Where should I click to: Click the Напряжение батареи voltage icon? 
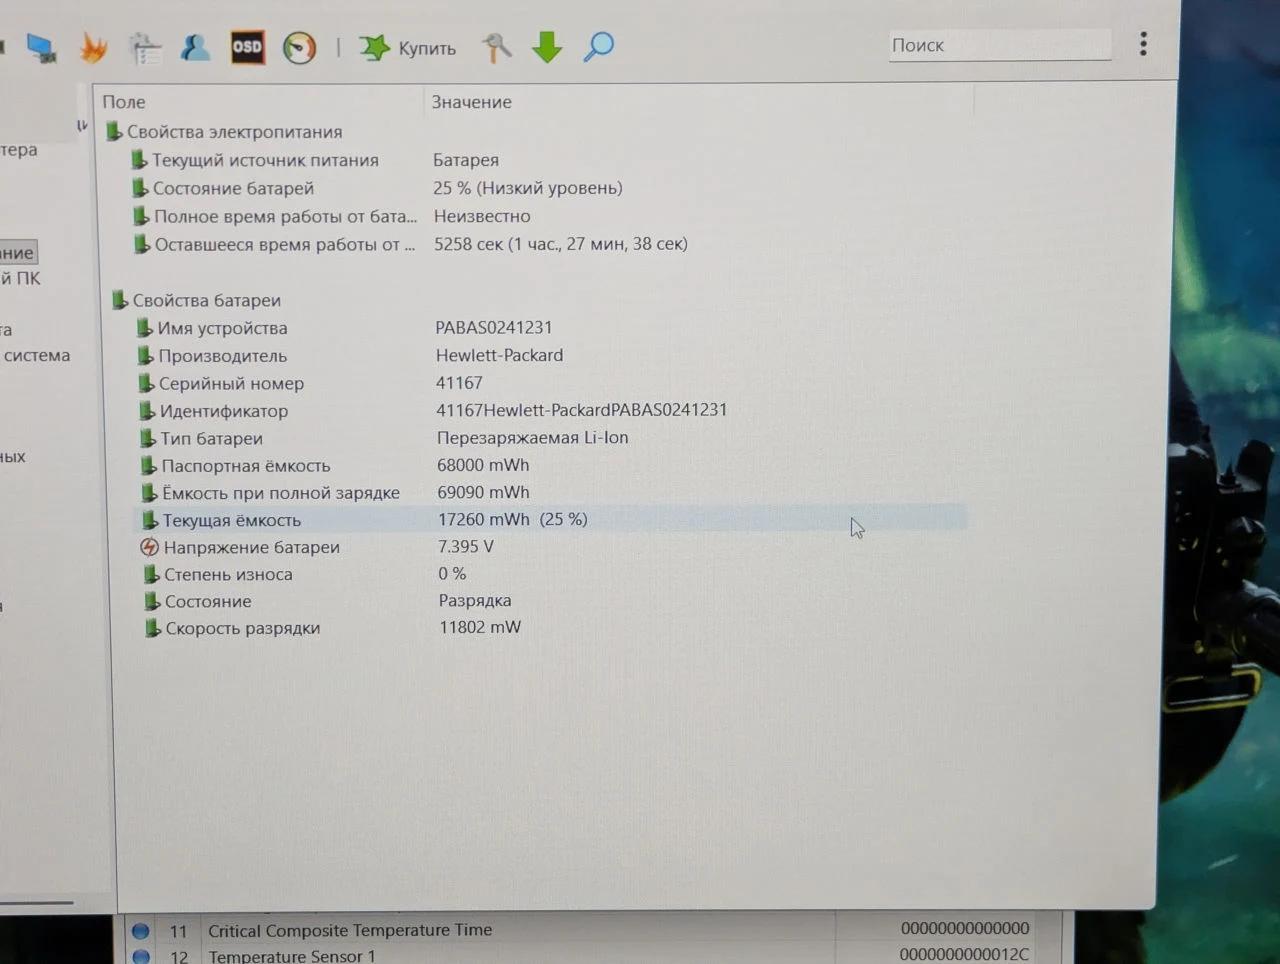tap(149, 547)
